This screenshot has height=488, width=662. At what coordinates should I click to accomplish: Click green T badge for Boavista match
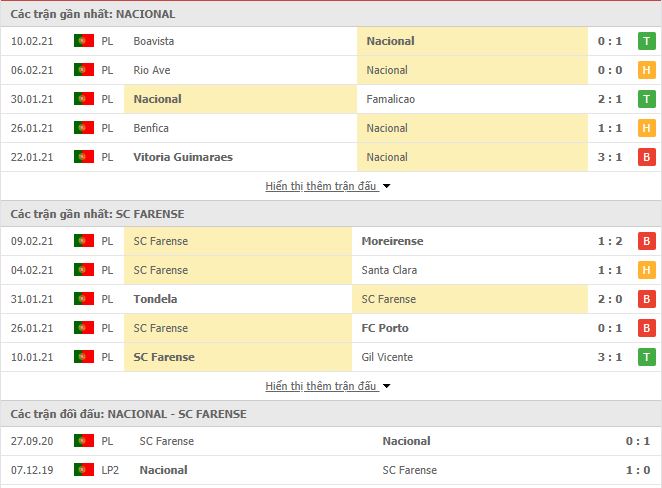click(646, 41)
